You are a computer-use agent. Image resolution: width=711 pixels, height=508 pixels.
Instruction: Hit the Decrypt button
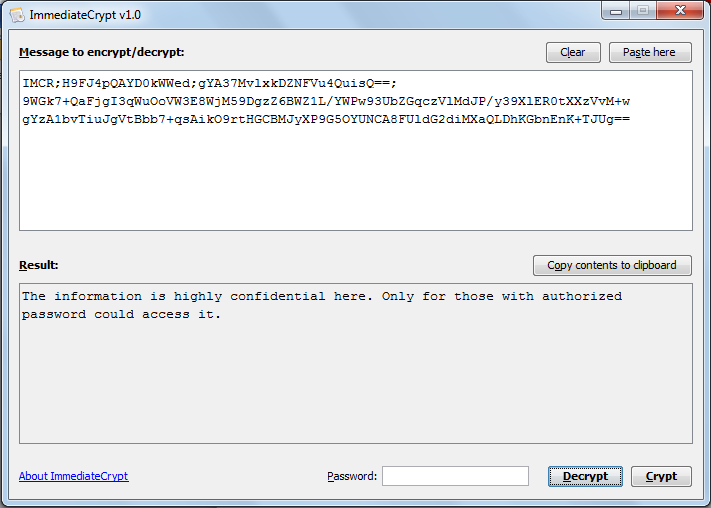(585, 476)
